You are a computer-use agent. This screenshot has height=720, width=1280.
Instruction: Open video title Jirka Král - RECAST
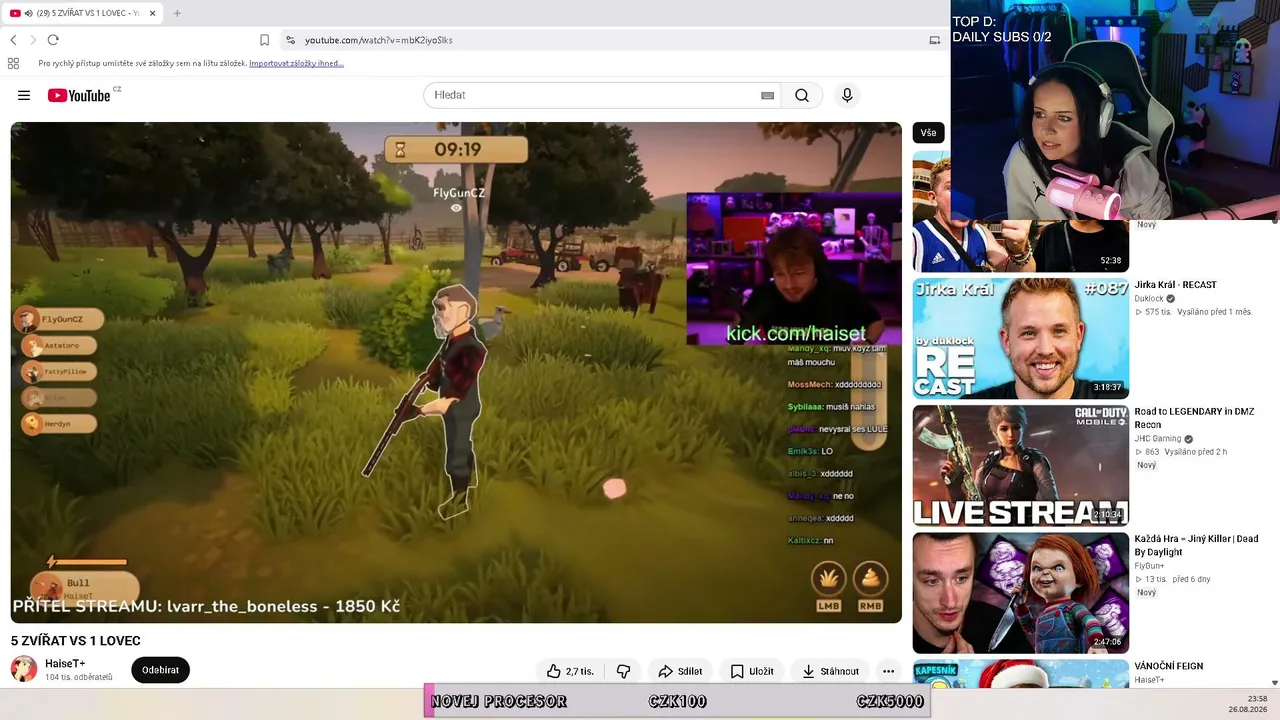point(1175,285)
